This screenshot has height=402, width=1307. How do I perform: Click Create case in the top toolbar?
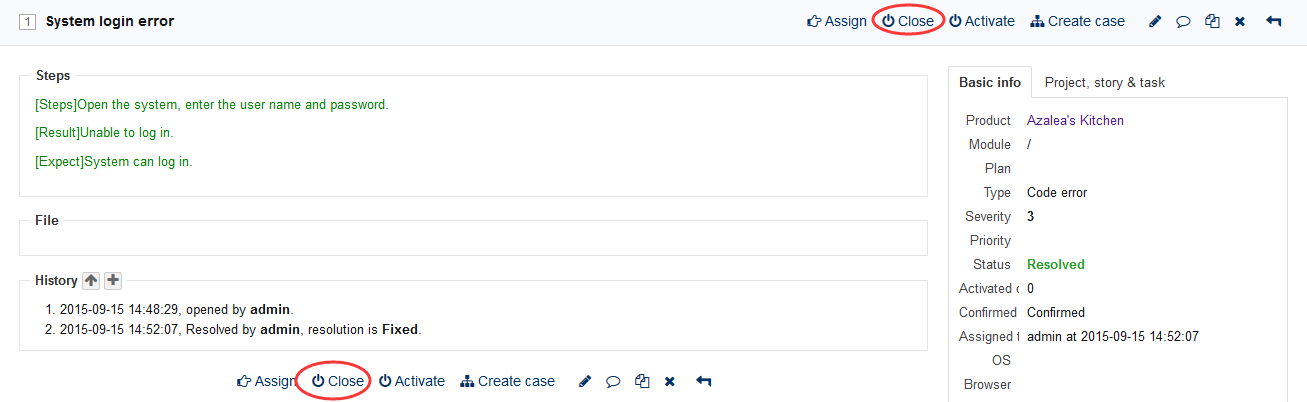pyautogui.click(x=1077, y=21)
